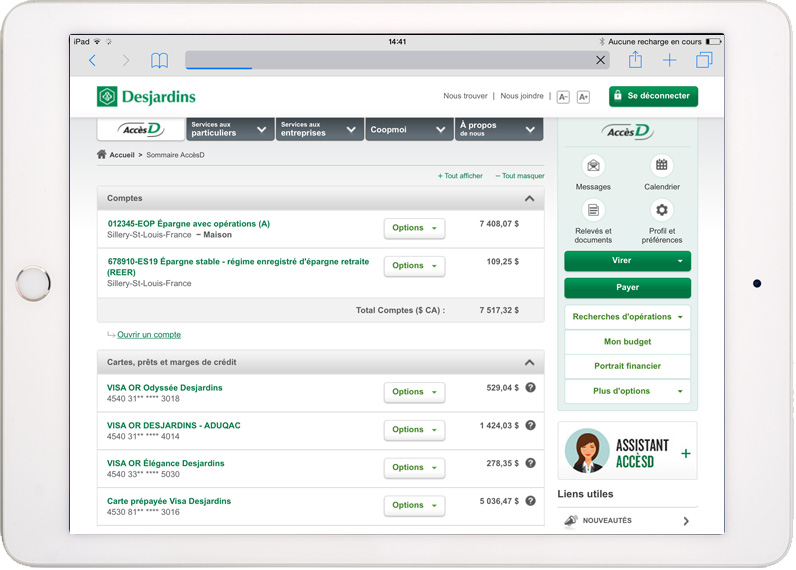Increase text size with A+ button
This screenshot has width=796, height=570.
pos(583,97)
